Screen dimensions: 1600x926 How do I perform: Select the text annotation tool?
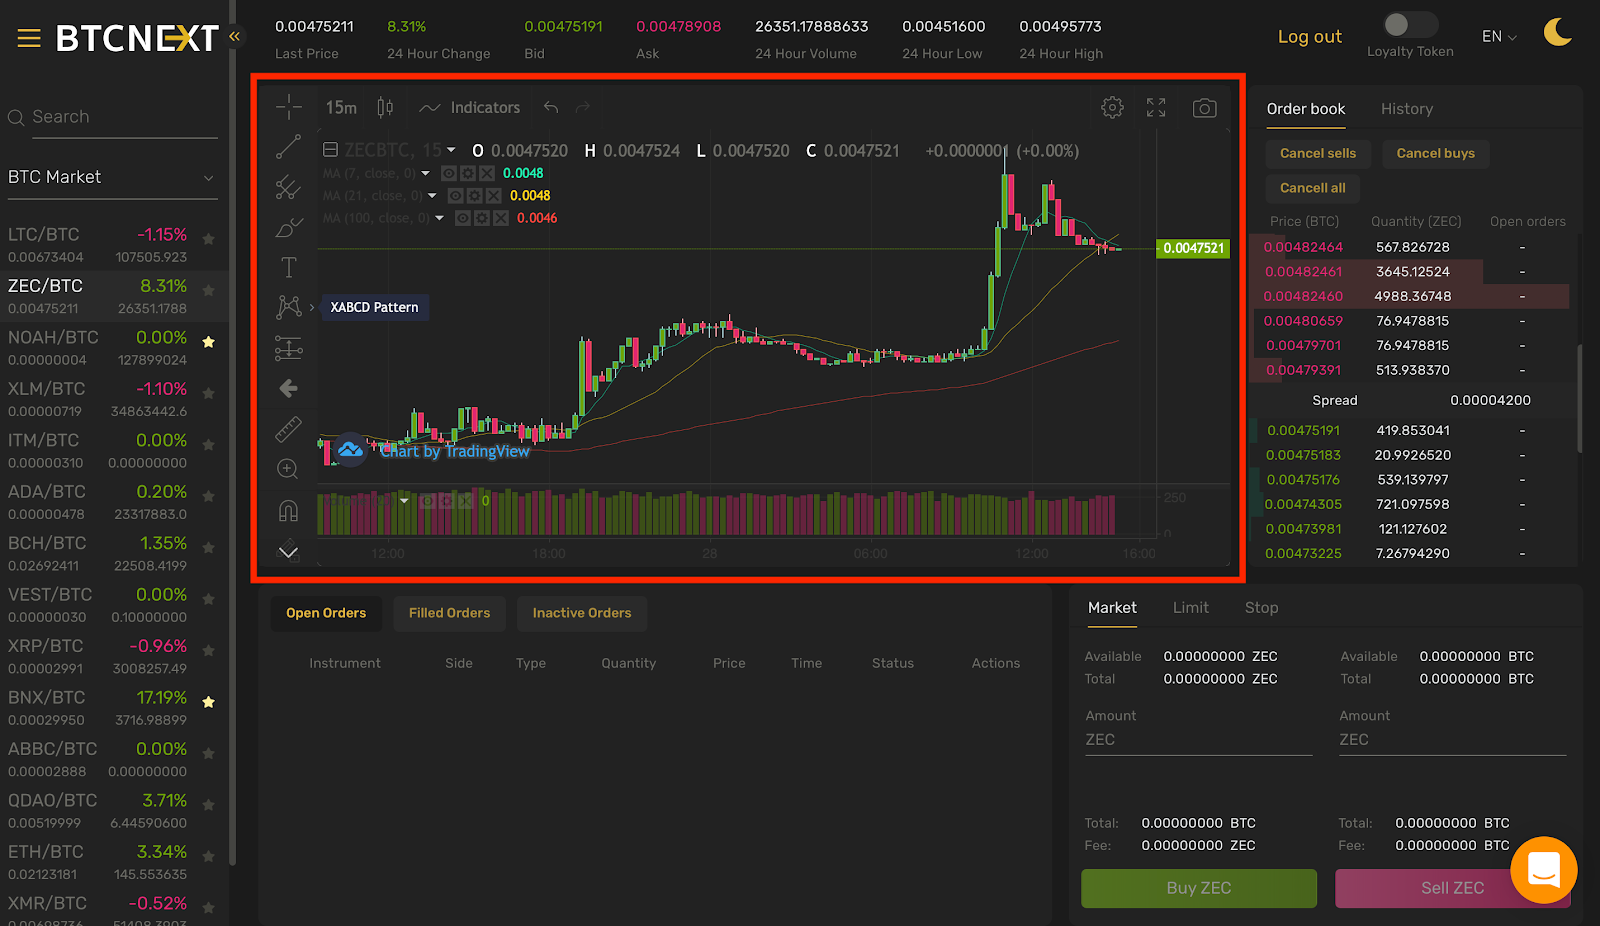coord(289,267)
